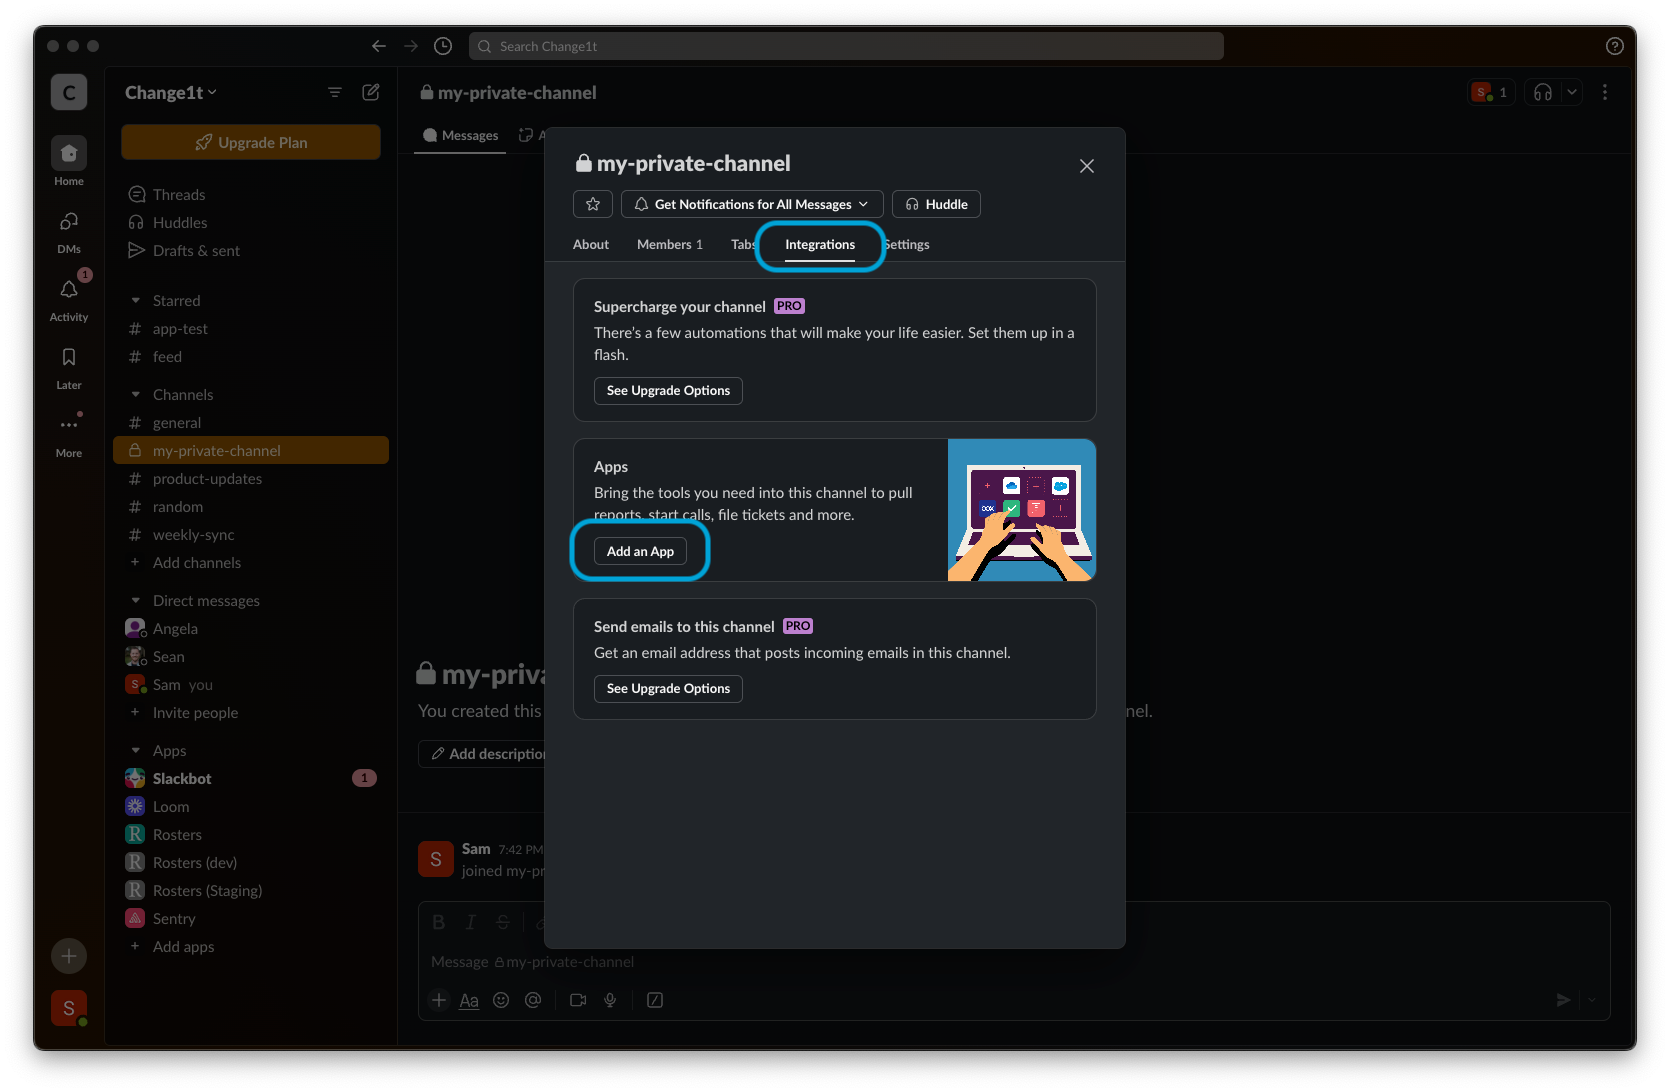1670x1092 pixels.
Task: Switch to the About tab
Action: 591,244
